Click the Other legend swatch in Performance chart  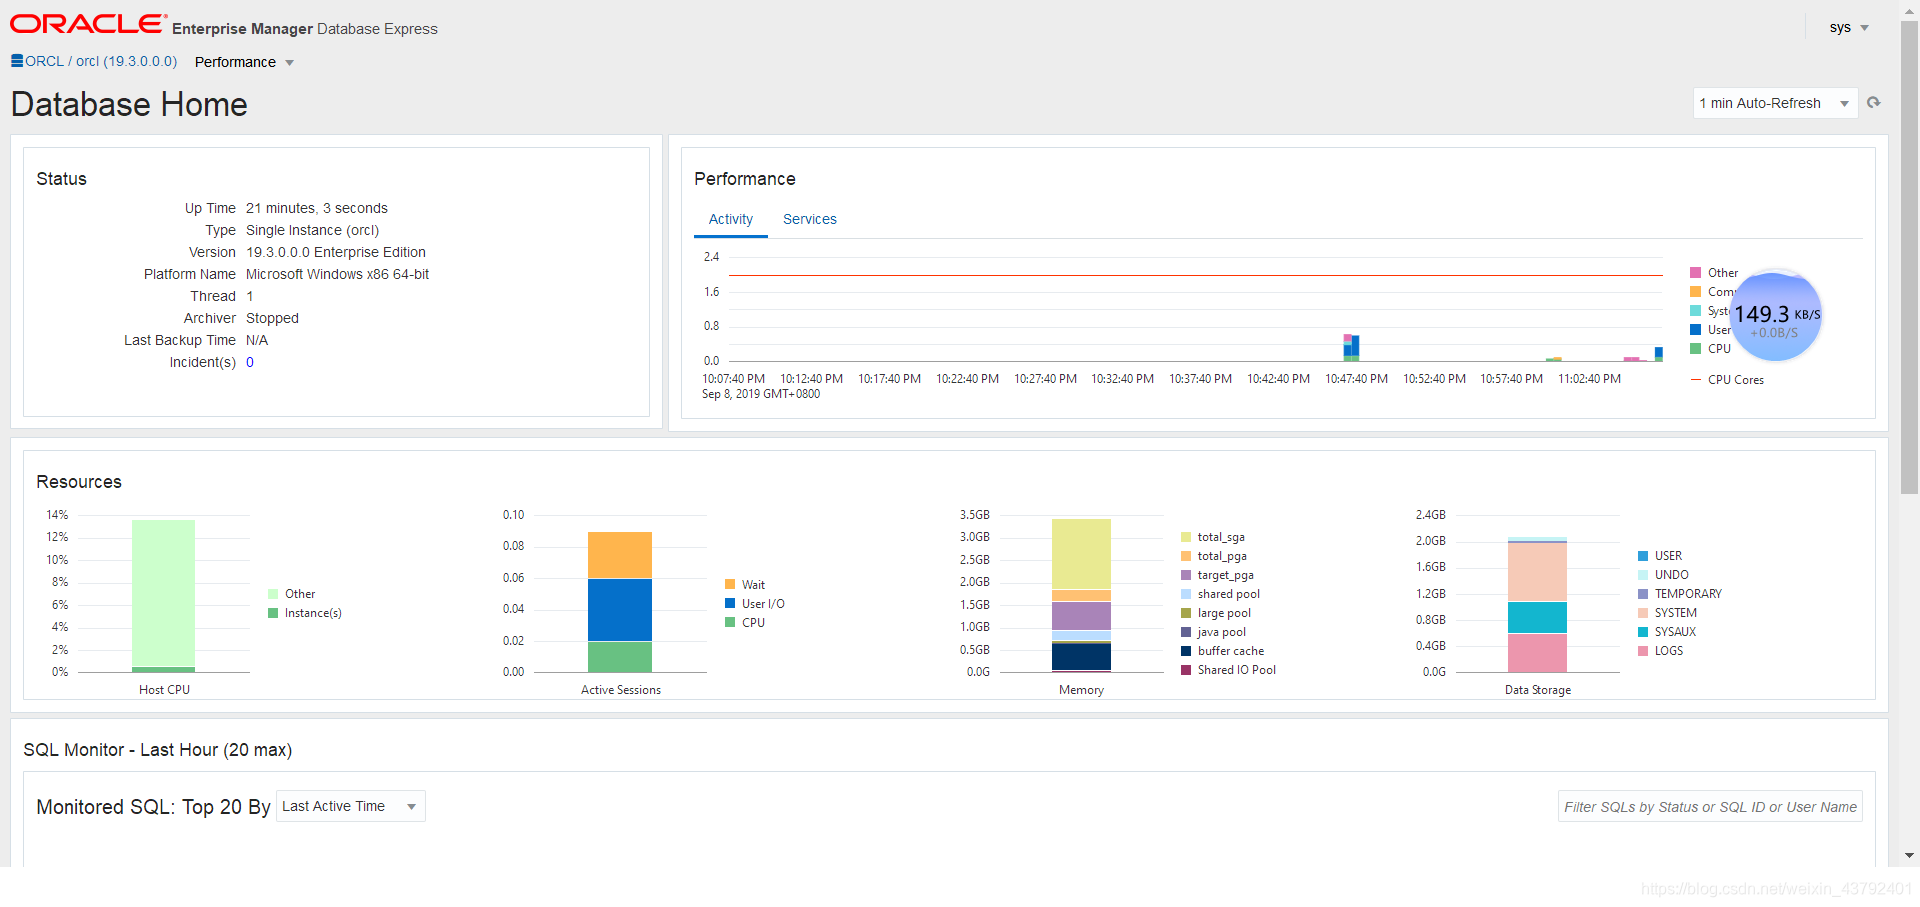pyautogui.click(x=1696, y=273)
